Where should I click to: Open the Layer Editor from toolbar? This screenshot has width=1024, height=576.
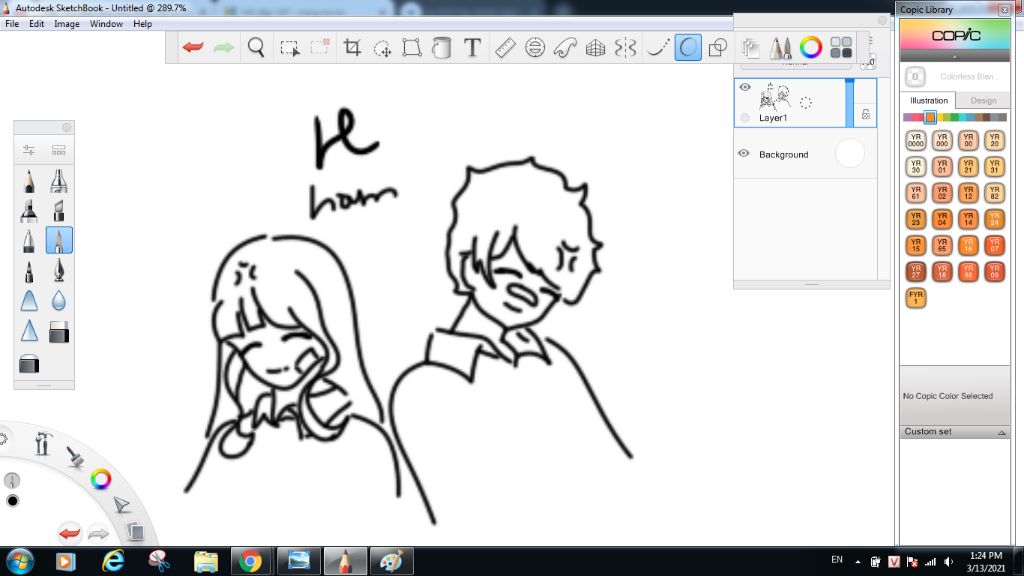pos(750,48)
